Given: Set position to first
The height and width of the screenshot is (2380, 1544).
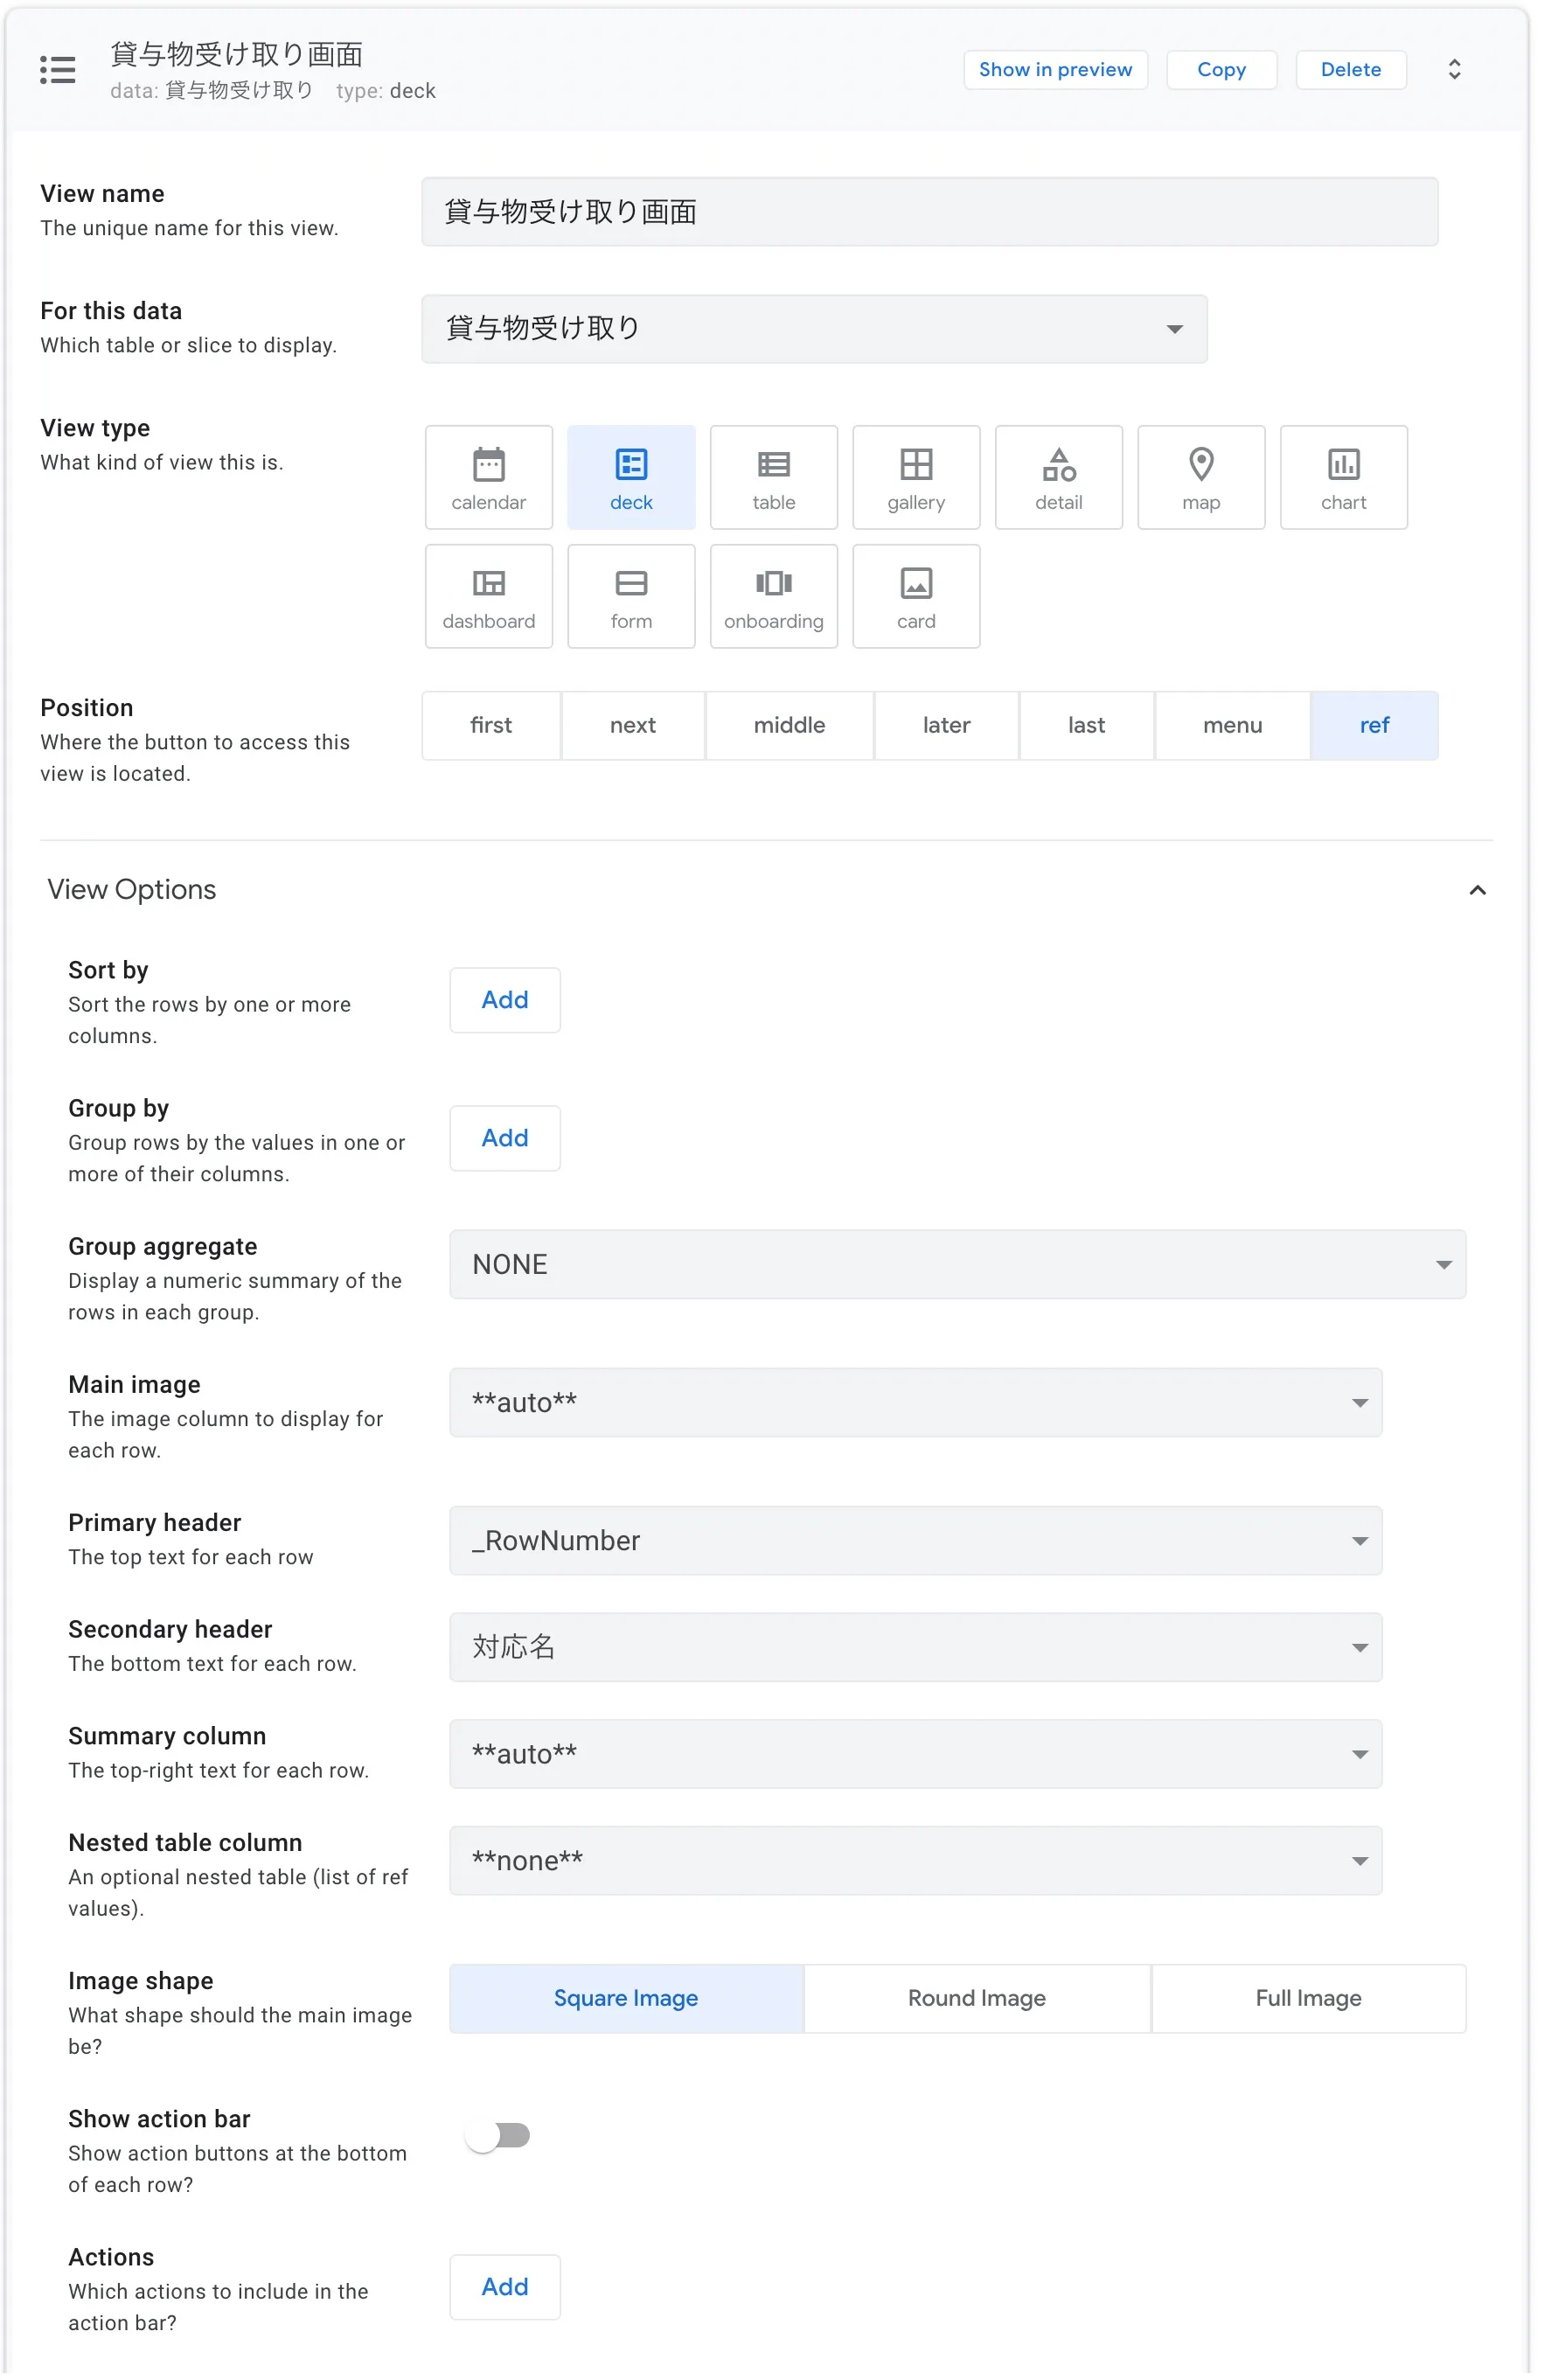Looking at the screenshot, I should pos(490,725).
